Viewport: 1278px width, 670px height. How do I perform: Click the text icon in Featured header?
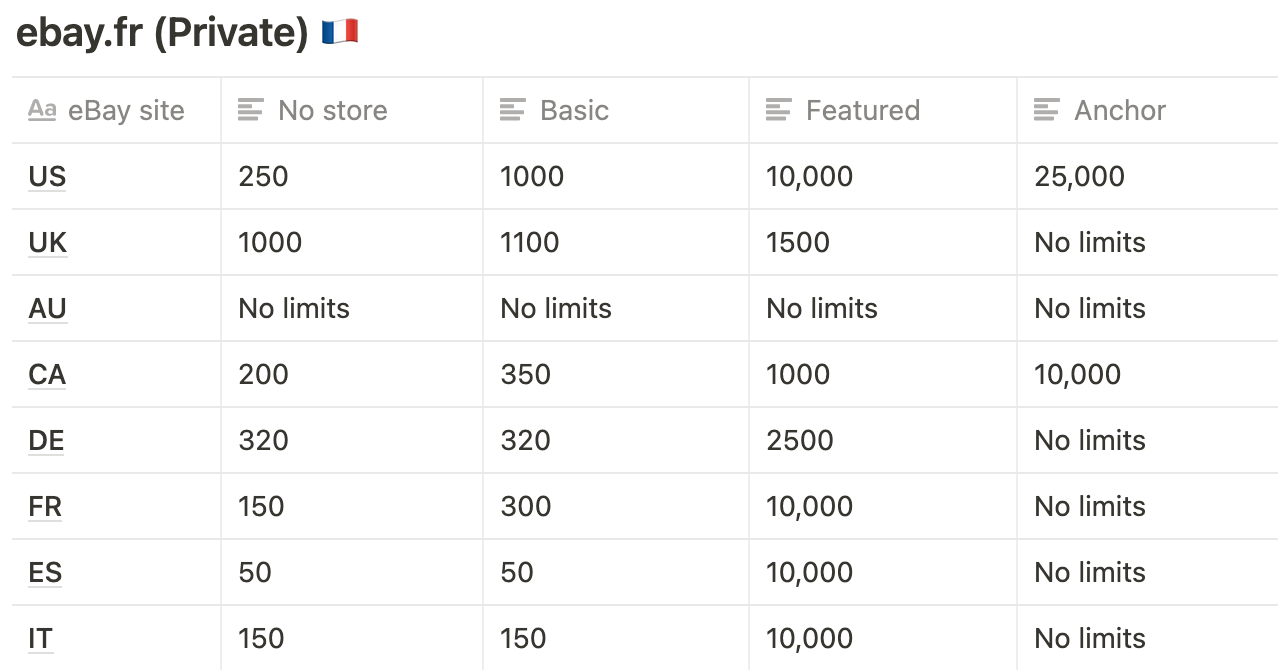click(779, 110)
